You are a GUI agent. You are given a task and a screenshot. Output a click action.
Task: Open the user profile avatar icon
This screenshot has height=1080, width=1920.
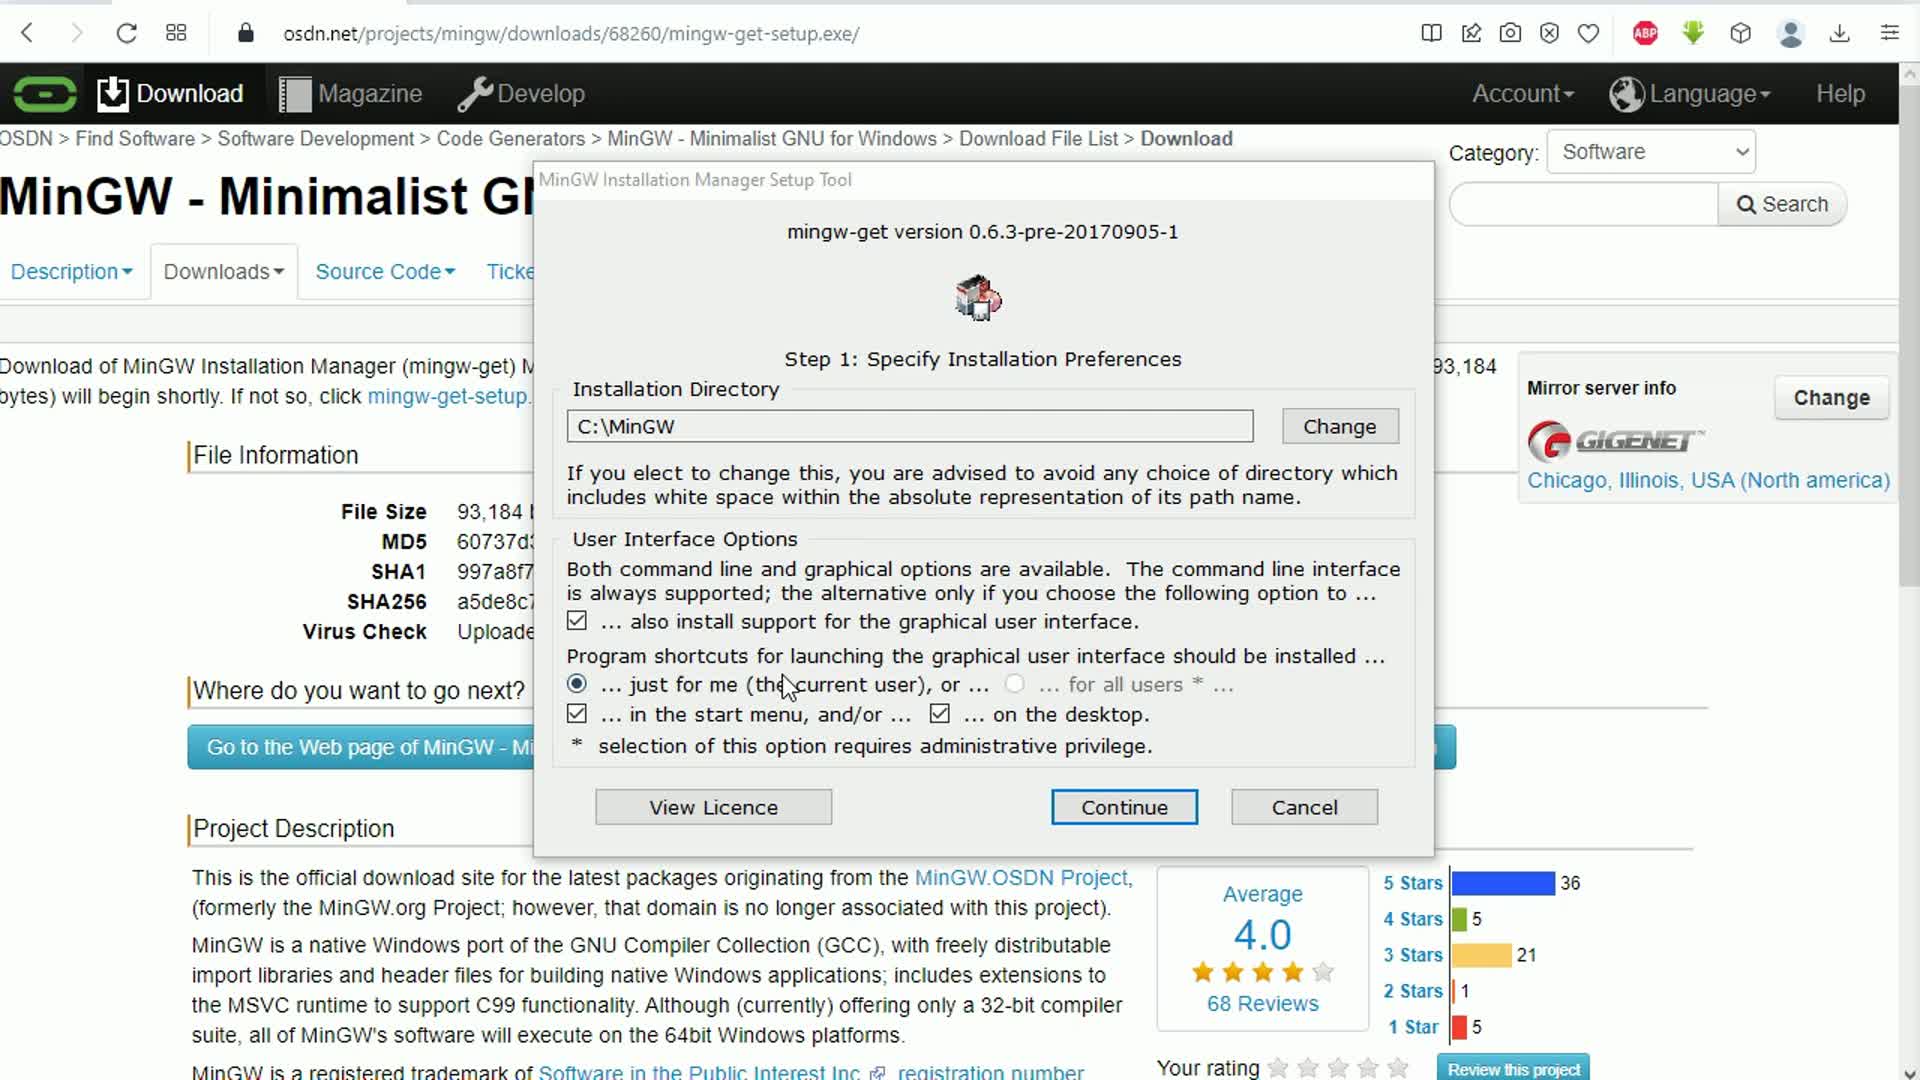pos(1790,33)
